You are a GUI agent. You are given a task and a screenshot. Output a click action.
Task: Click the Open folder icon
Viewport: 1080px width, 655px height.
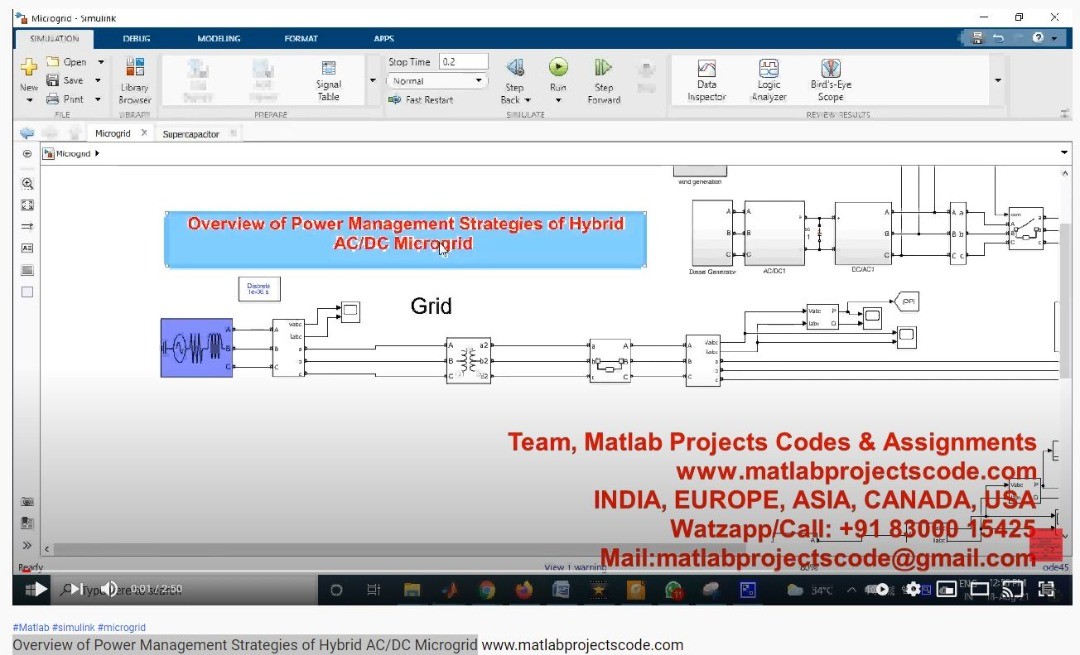point(53,61)
